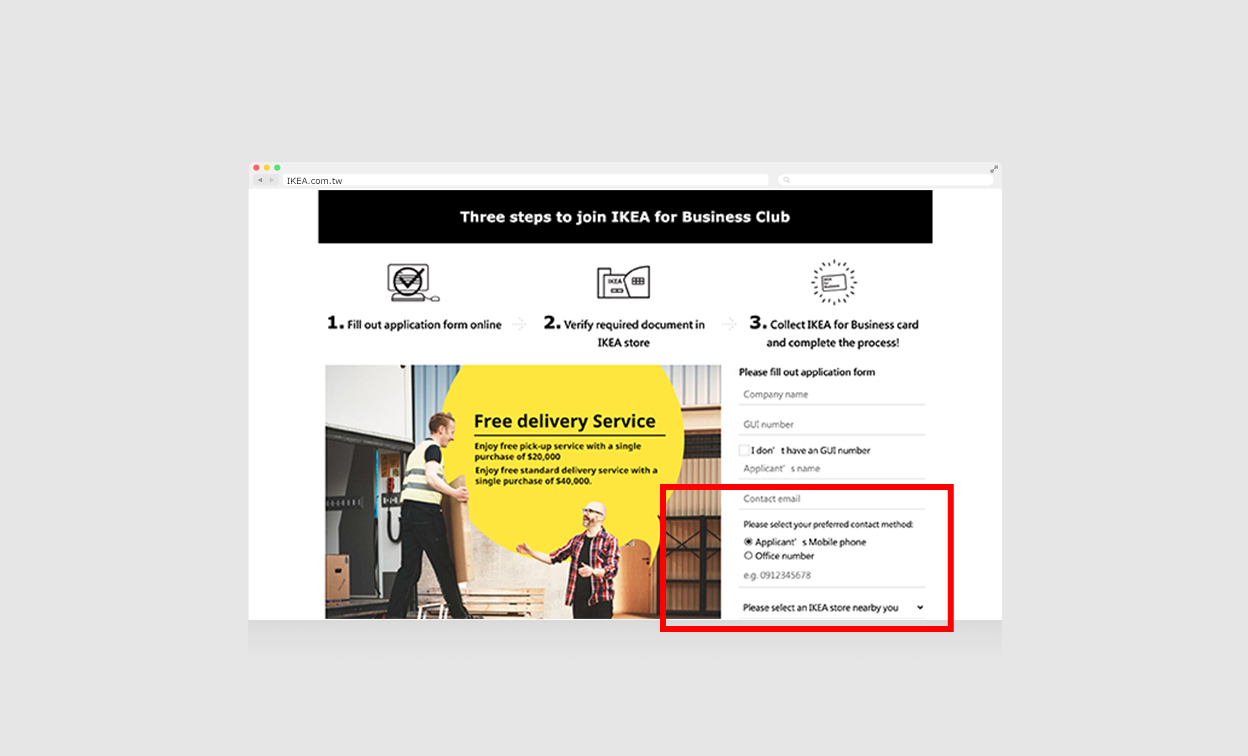Click the IKEA store building icon
Viewport: 1248px width, 756px height.
tap(623, 283)
